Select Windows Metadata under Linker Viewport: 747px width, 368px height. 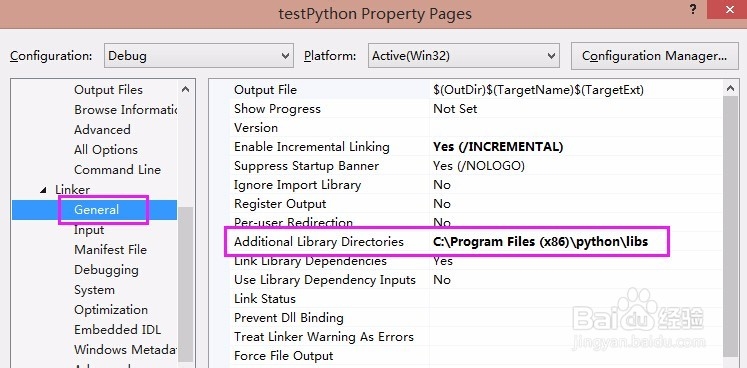click(x=125, y=350)
